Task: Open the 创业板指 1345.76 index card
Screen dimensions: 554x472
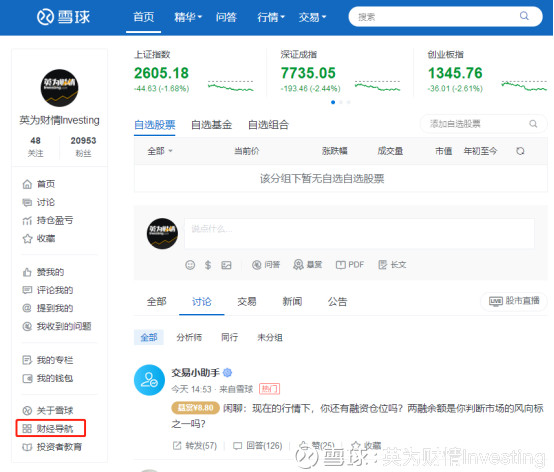Action: [488, 72]
